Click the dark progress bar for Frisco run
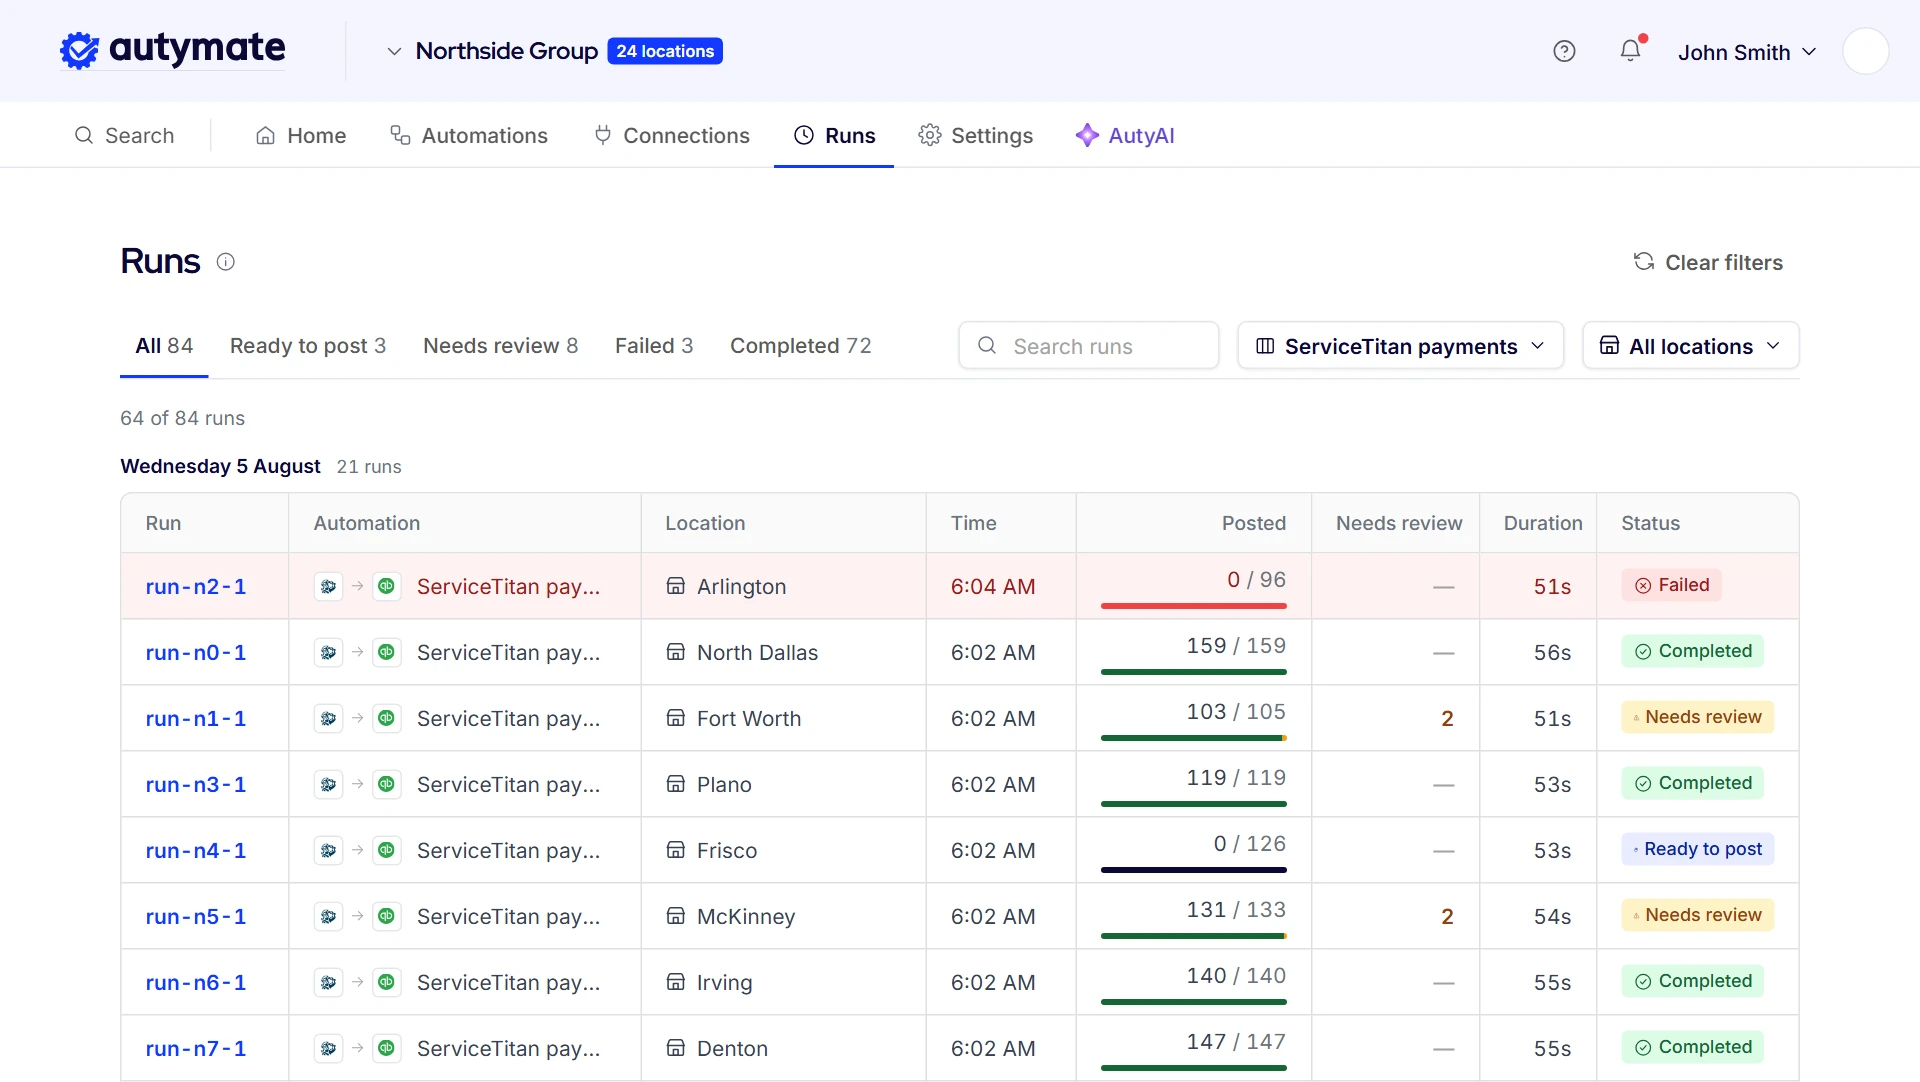The width and height of the screenshot is (1920, 1082). point(1193,870)
